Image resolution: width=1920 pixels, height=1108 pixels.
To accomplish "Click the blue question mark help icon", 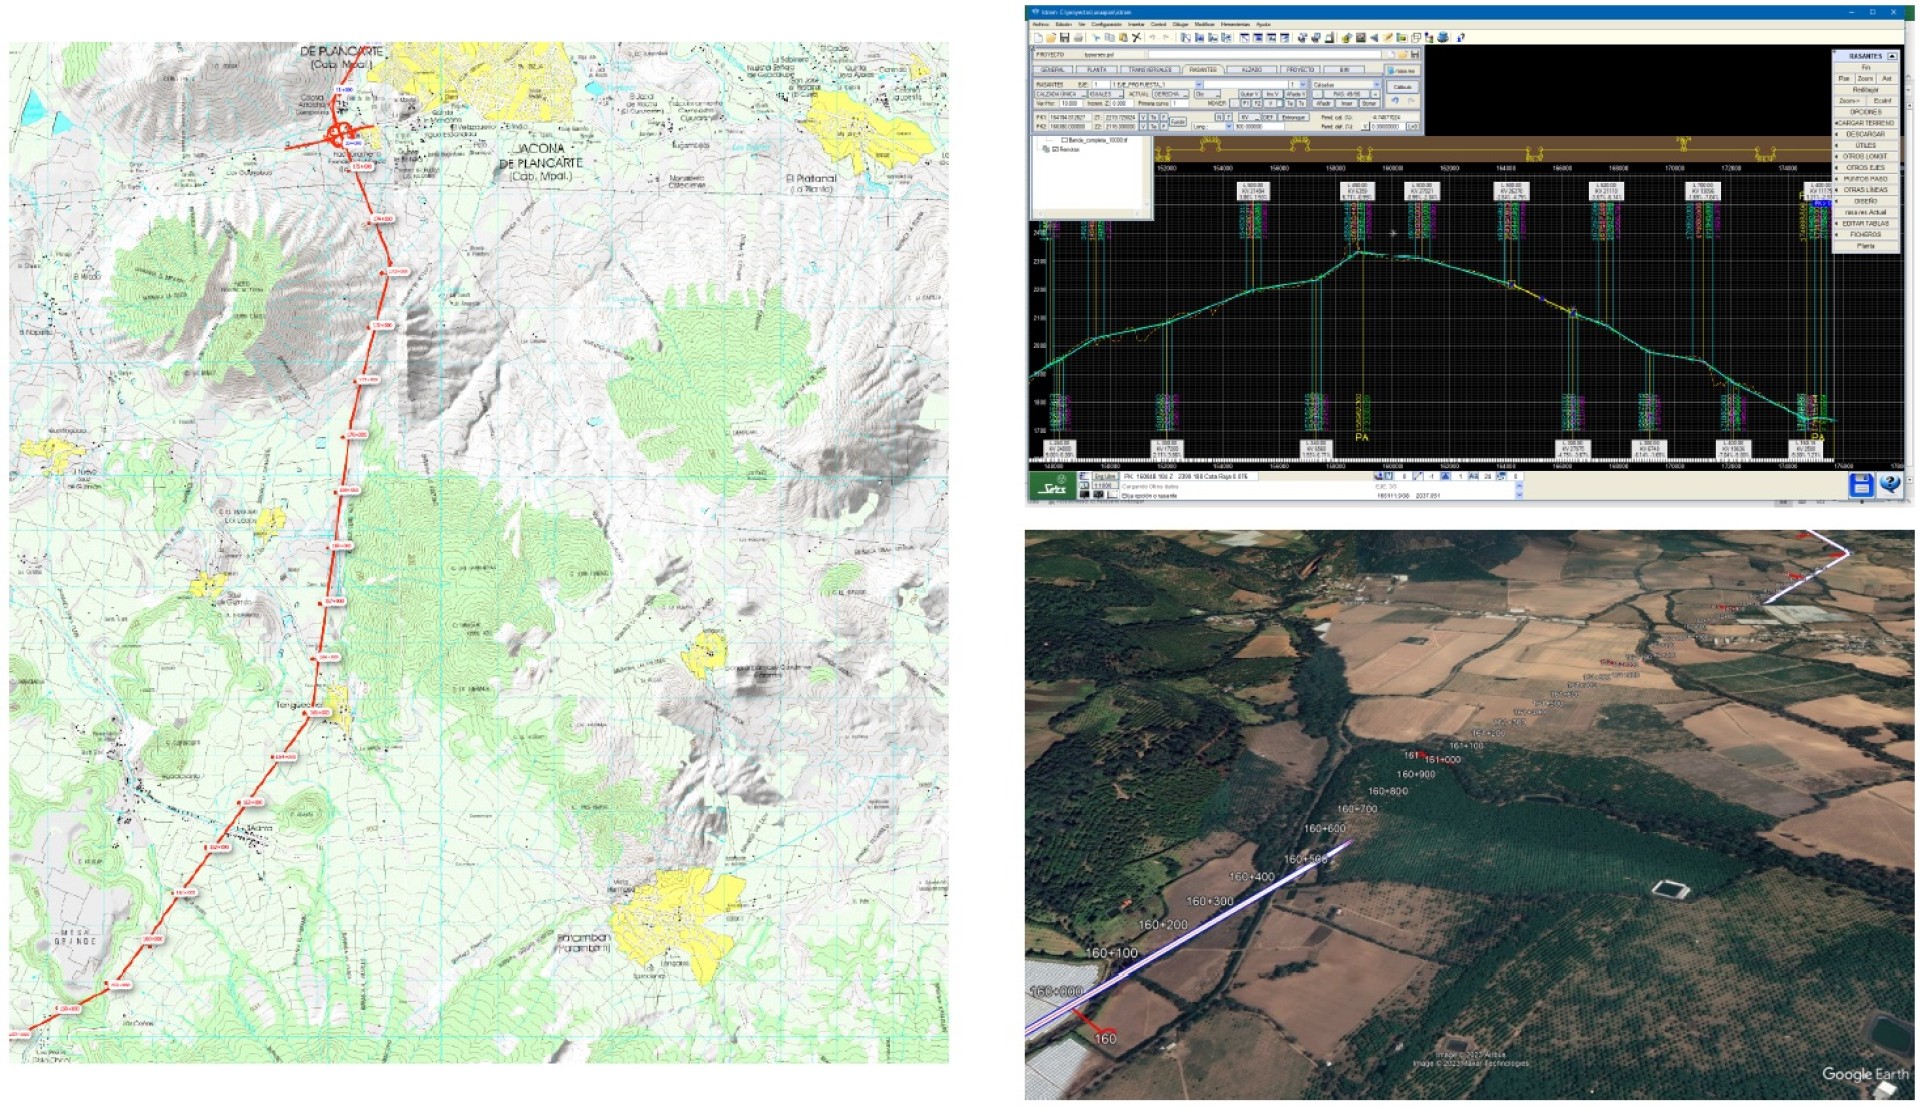I will tap(1889, 485).
